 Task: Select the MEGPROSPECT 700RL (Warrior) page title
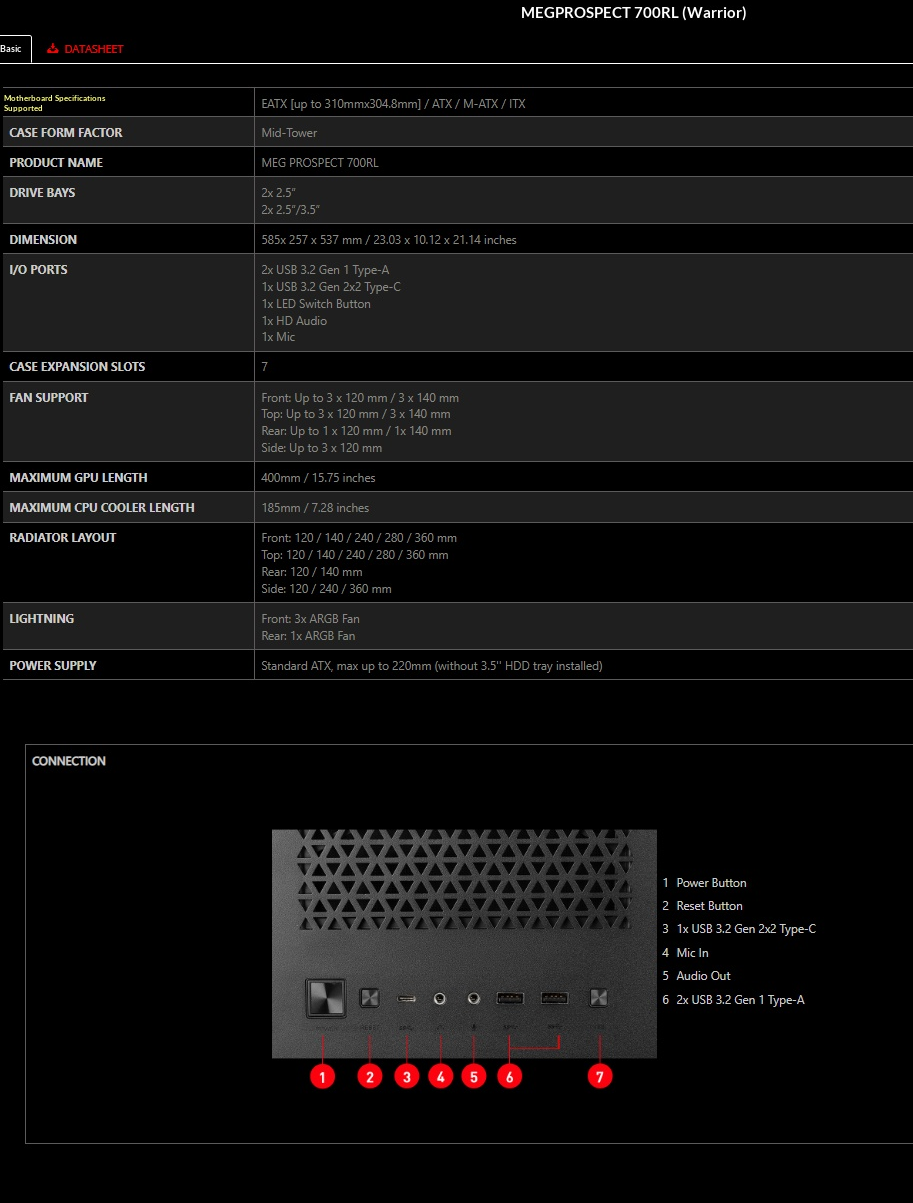(633, 13)
